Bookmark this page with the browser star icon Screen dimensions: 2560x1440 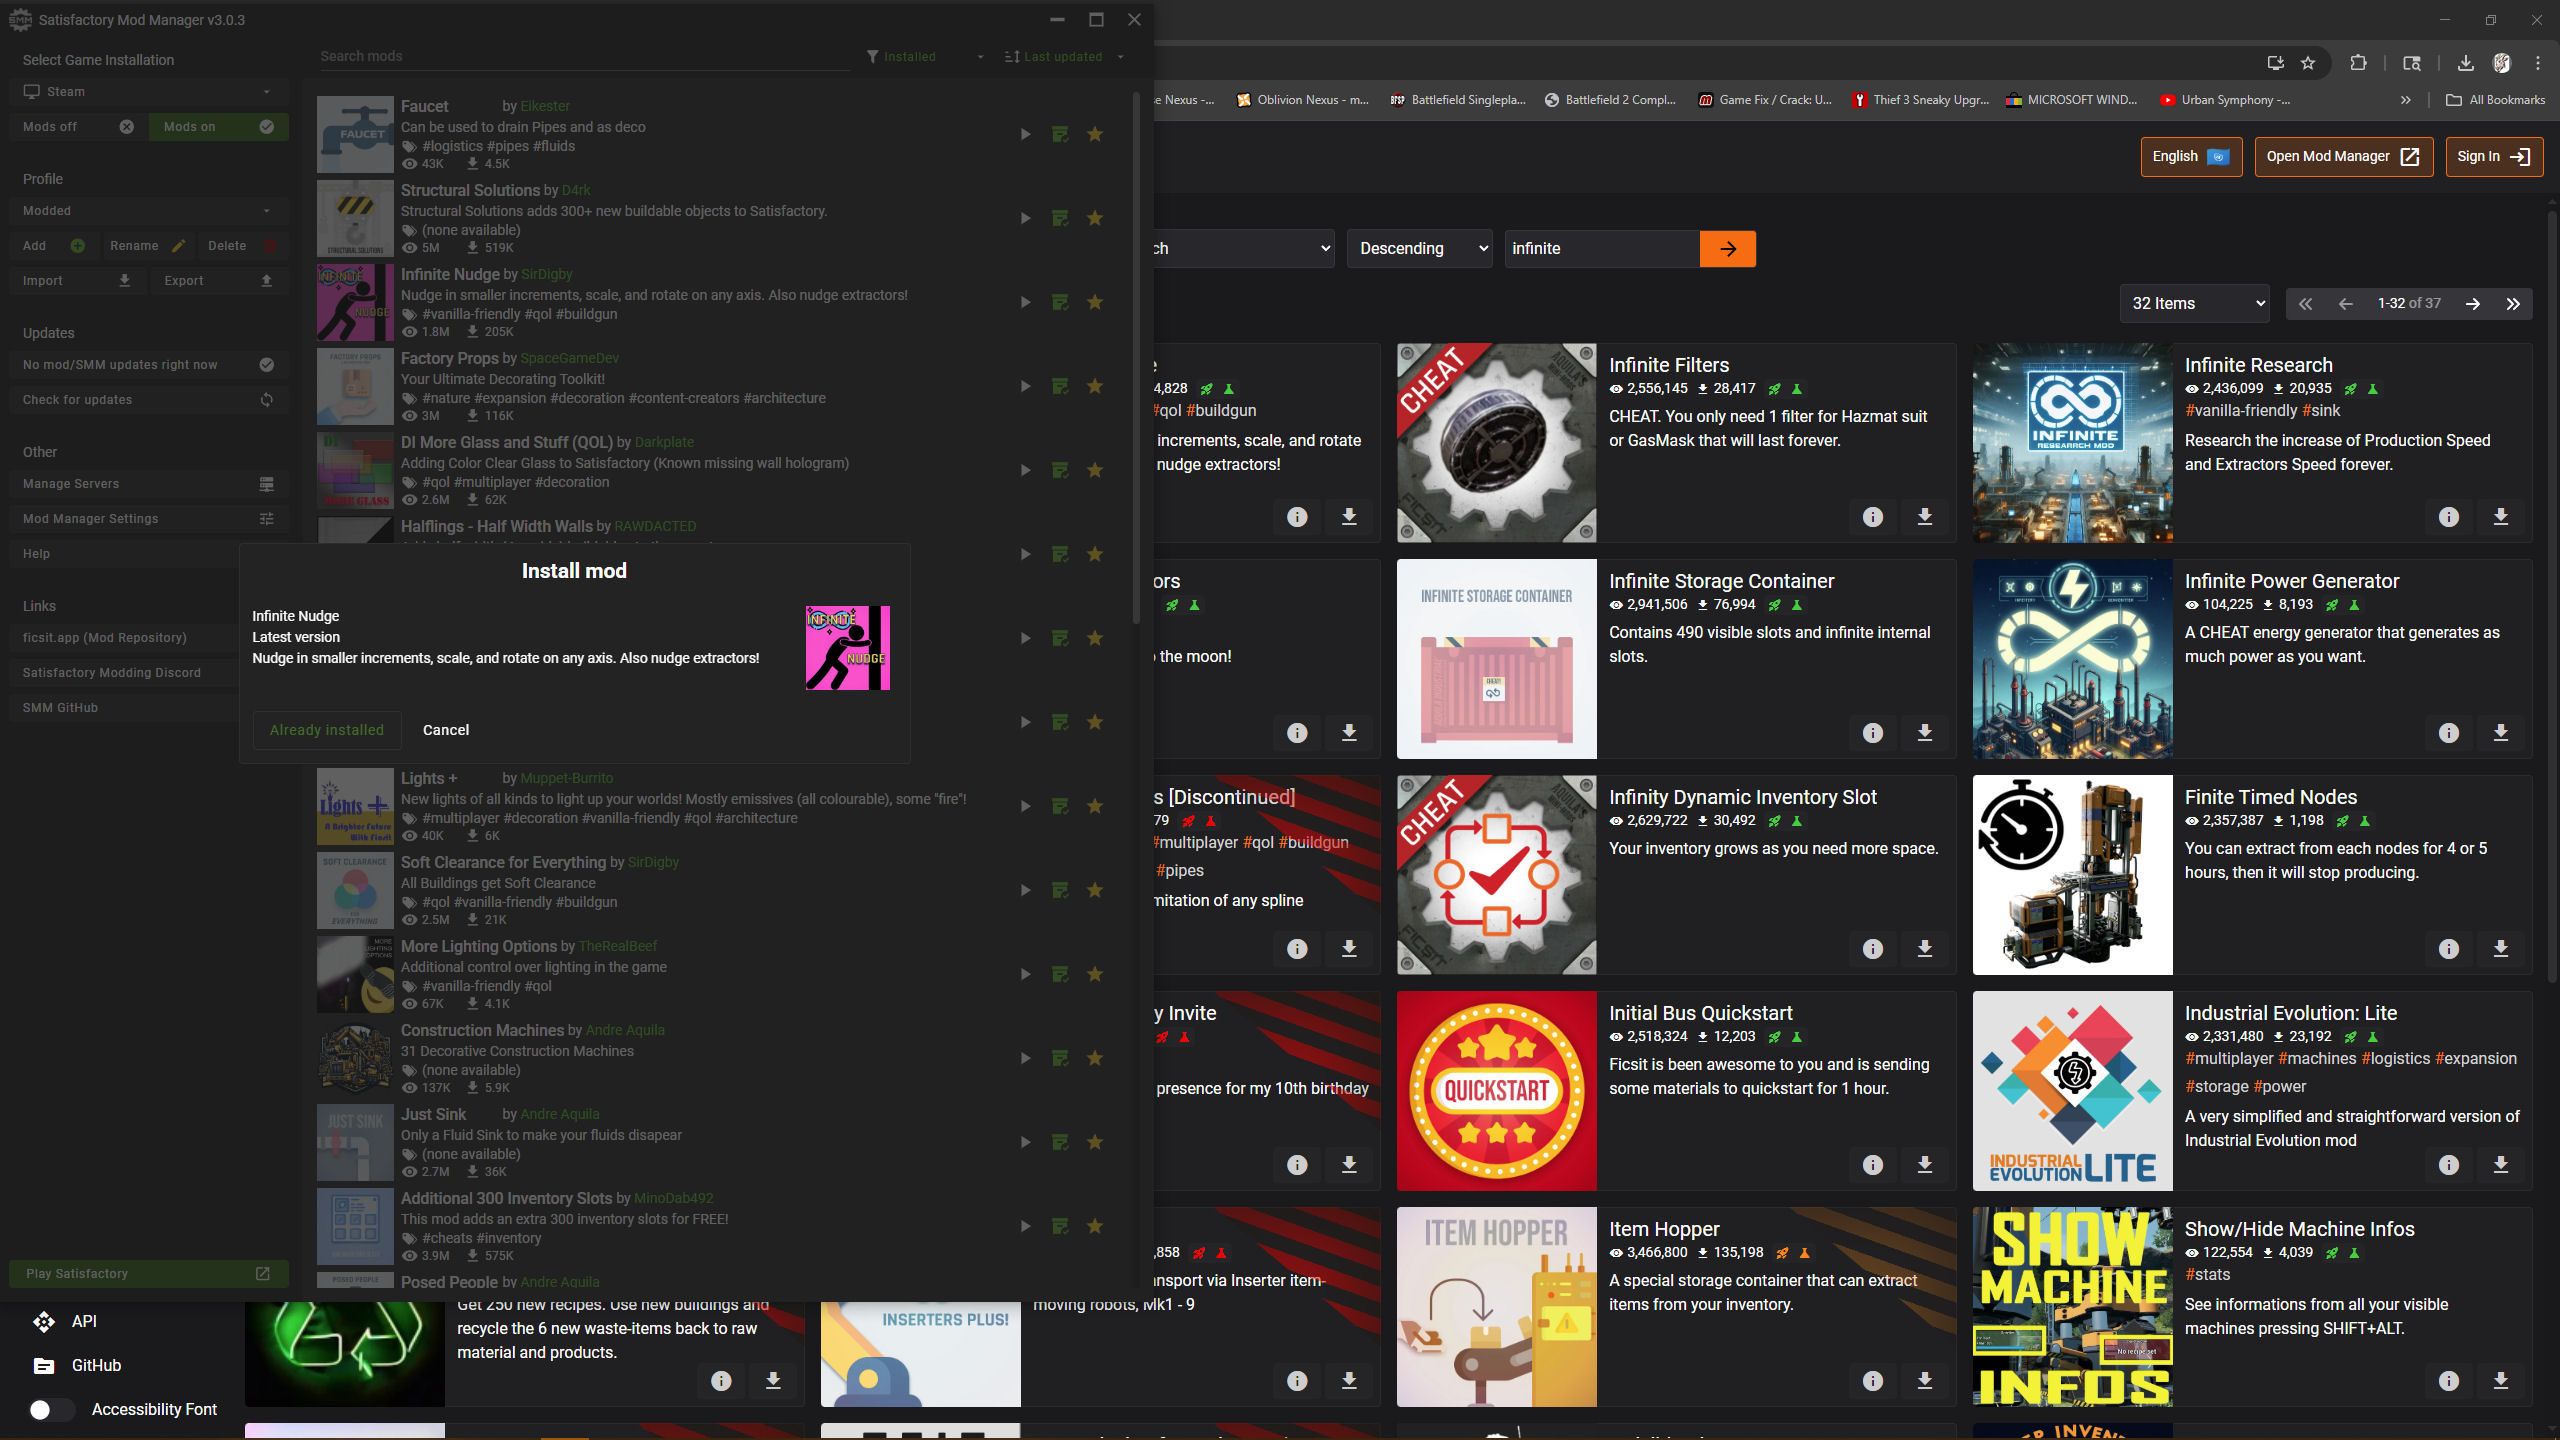tap(2308, 63)
